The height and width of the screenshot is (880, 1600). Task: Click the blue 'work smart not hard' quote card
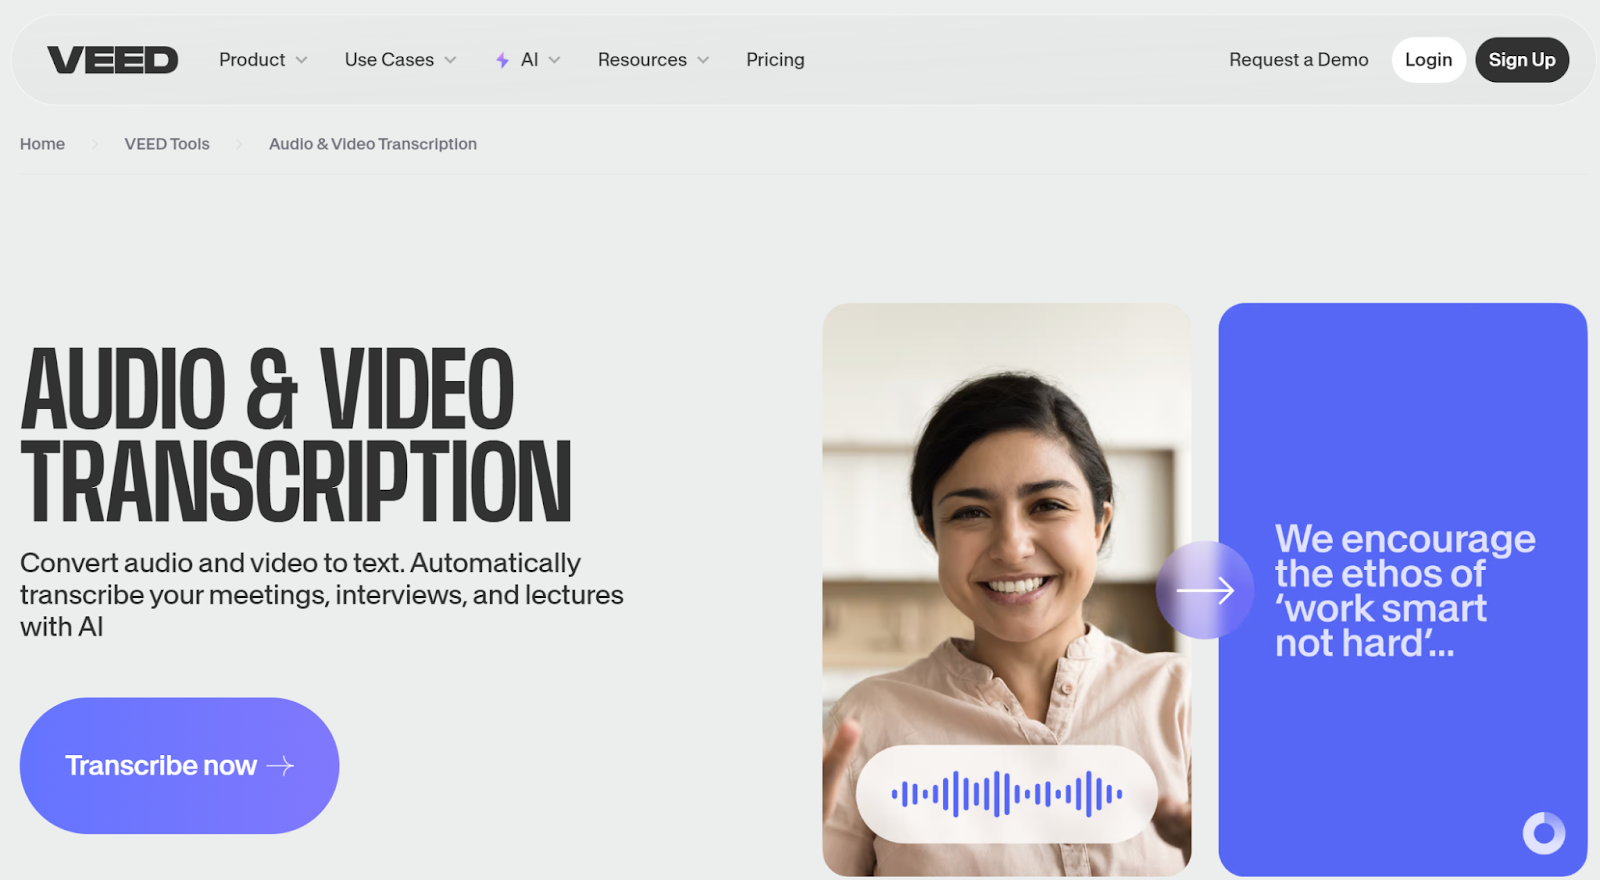pos(1402,420)
